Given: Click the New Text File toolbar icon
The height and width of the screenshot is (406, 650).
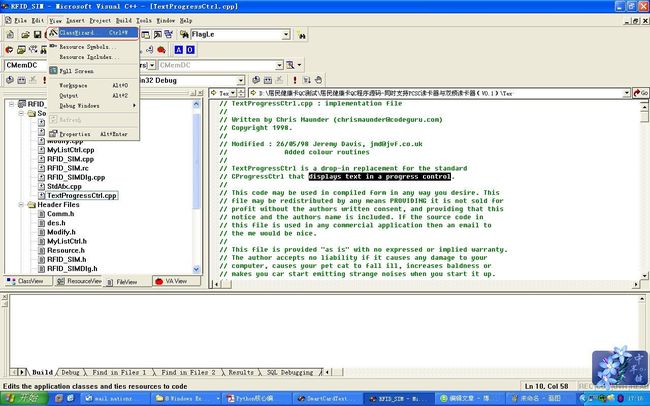Looking at the screenshot, I should 10,35.
